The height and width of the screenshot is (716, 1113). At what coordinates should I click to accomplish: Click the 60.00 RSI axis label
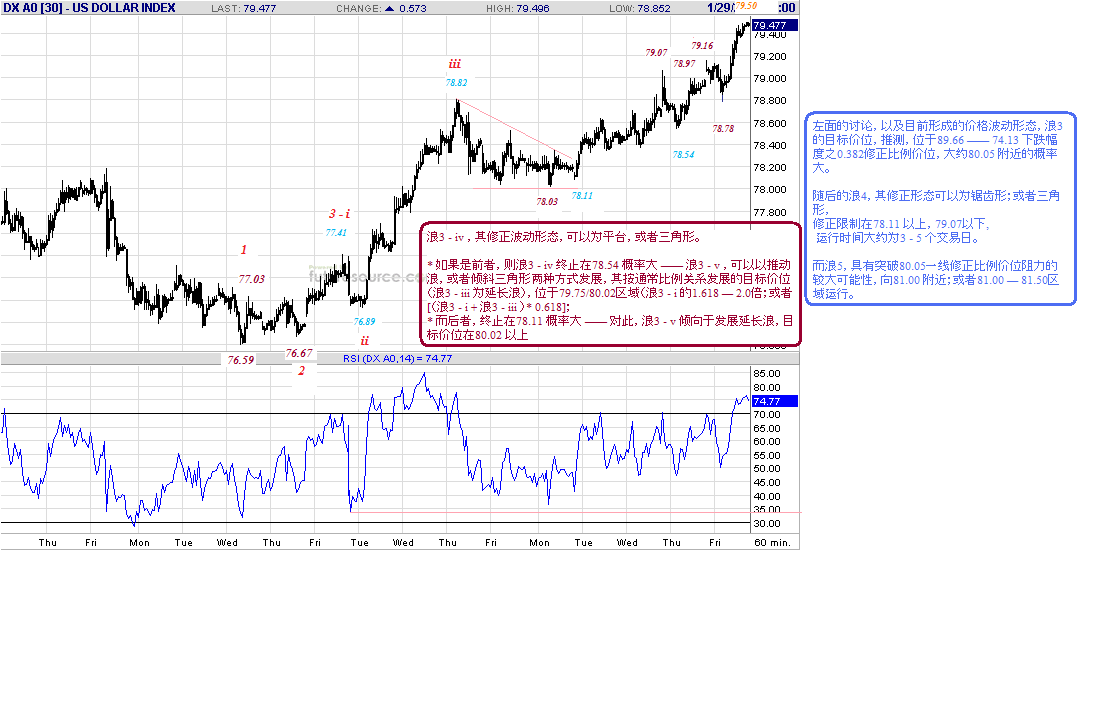(767, 441)
